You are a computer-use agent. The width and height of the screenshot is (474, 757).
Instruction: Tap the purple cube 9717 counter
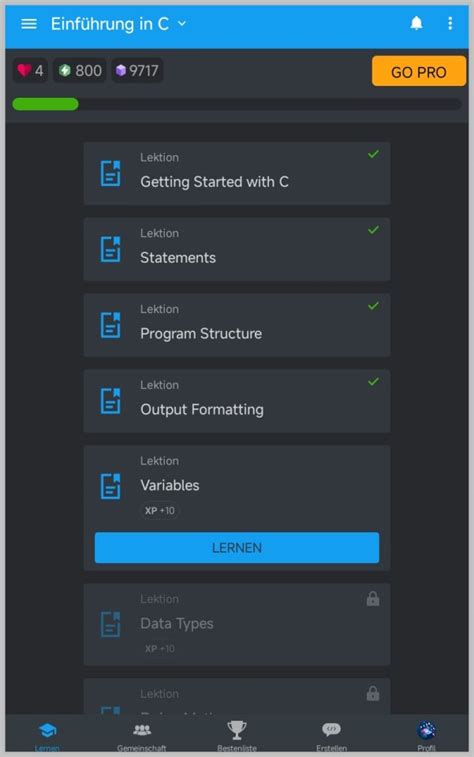[137, 70]
